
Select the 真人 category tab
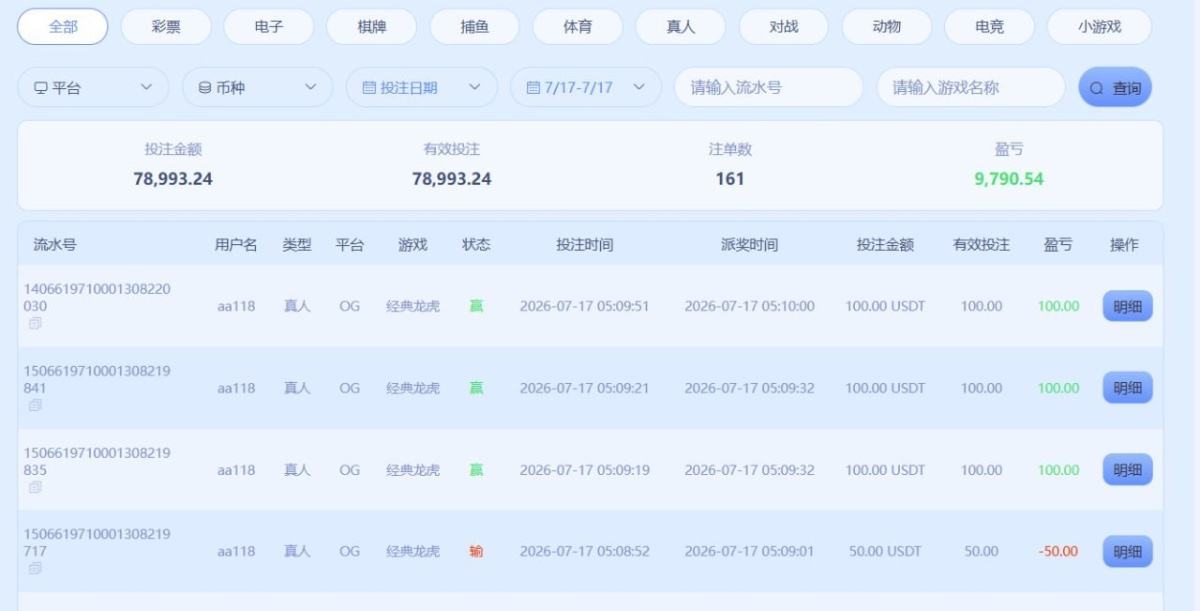pos(681,27)
